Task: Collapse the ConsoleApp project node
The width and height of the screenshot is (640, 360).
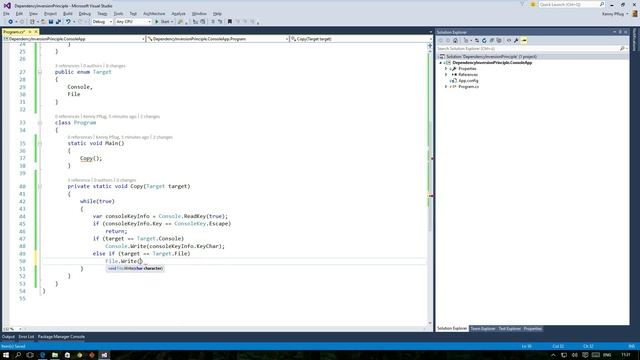Action: pos(441,63)
